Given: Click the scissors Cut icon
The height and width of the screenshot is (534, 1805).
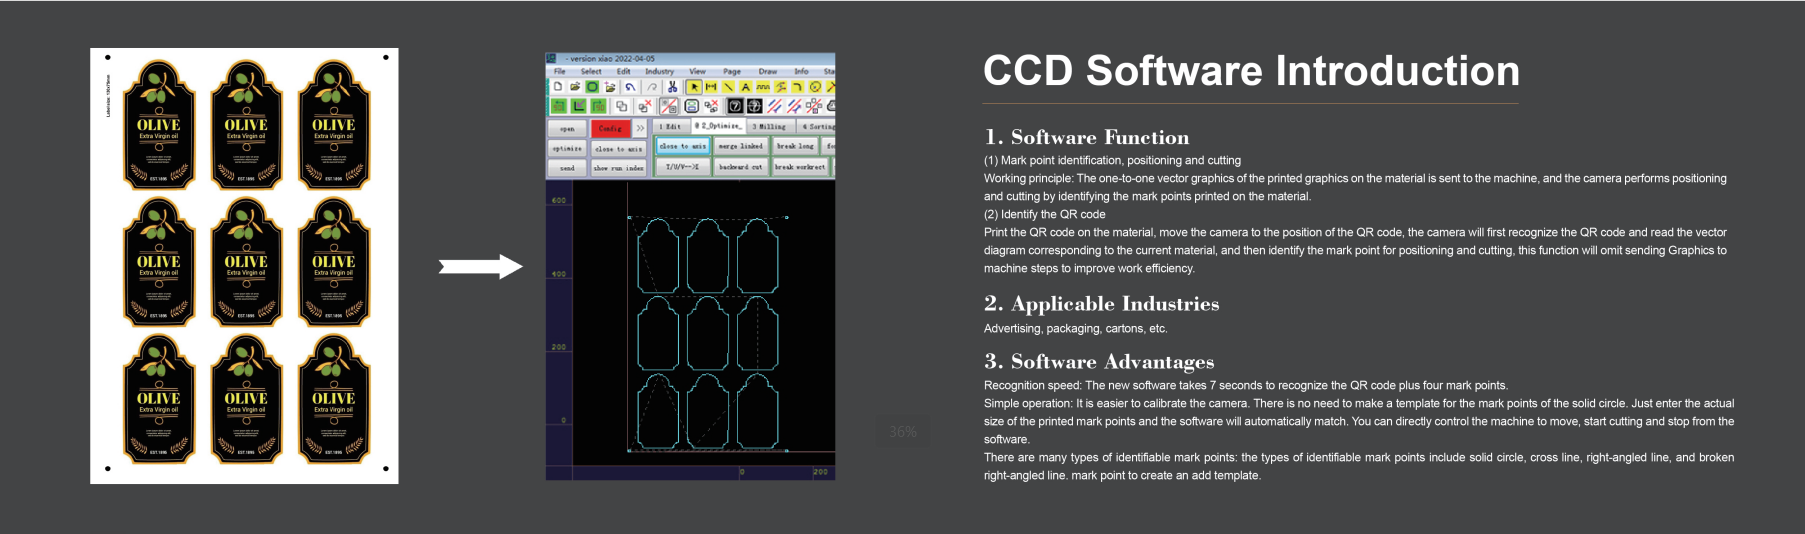Looking at the screenshot, I should coord(672,87).
